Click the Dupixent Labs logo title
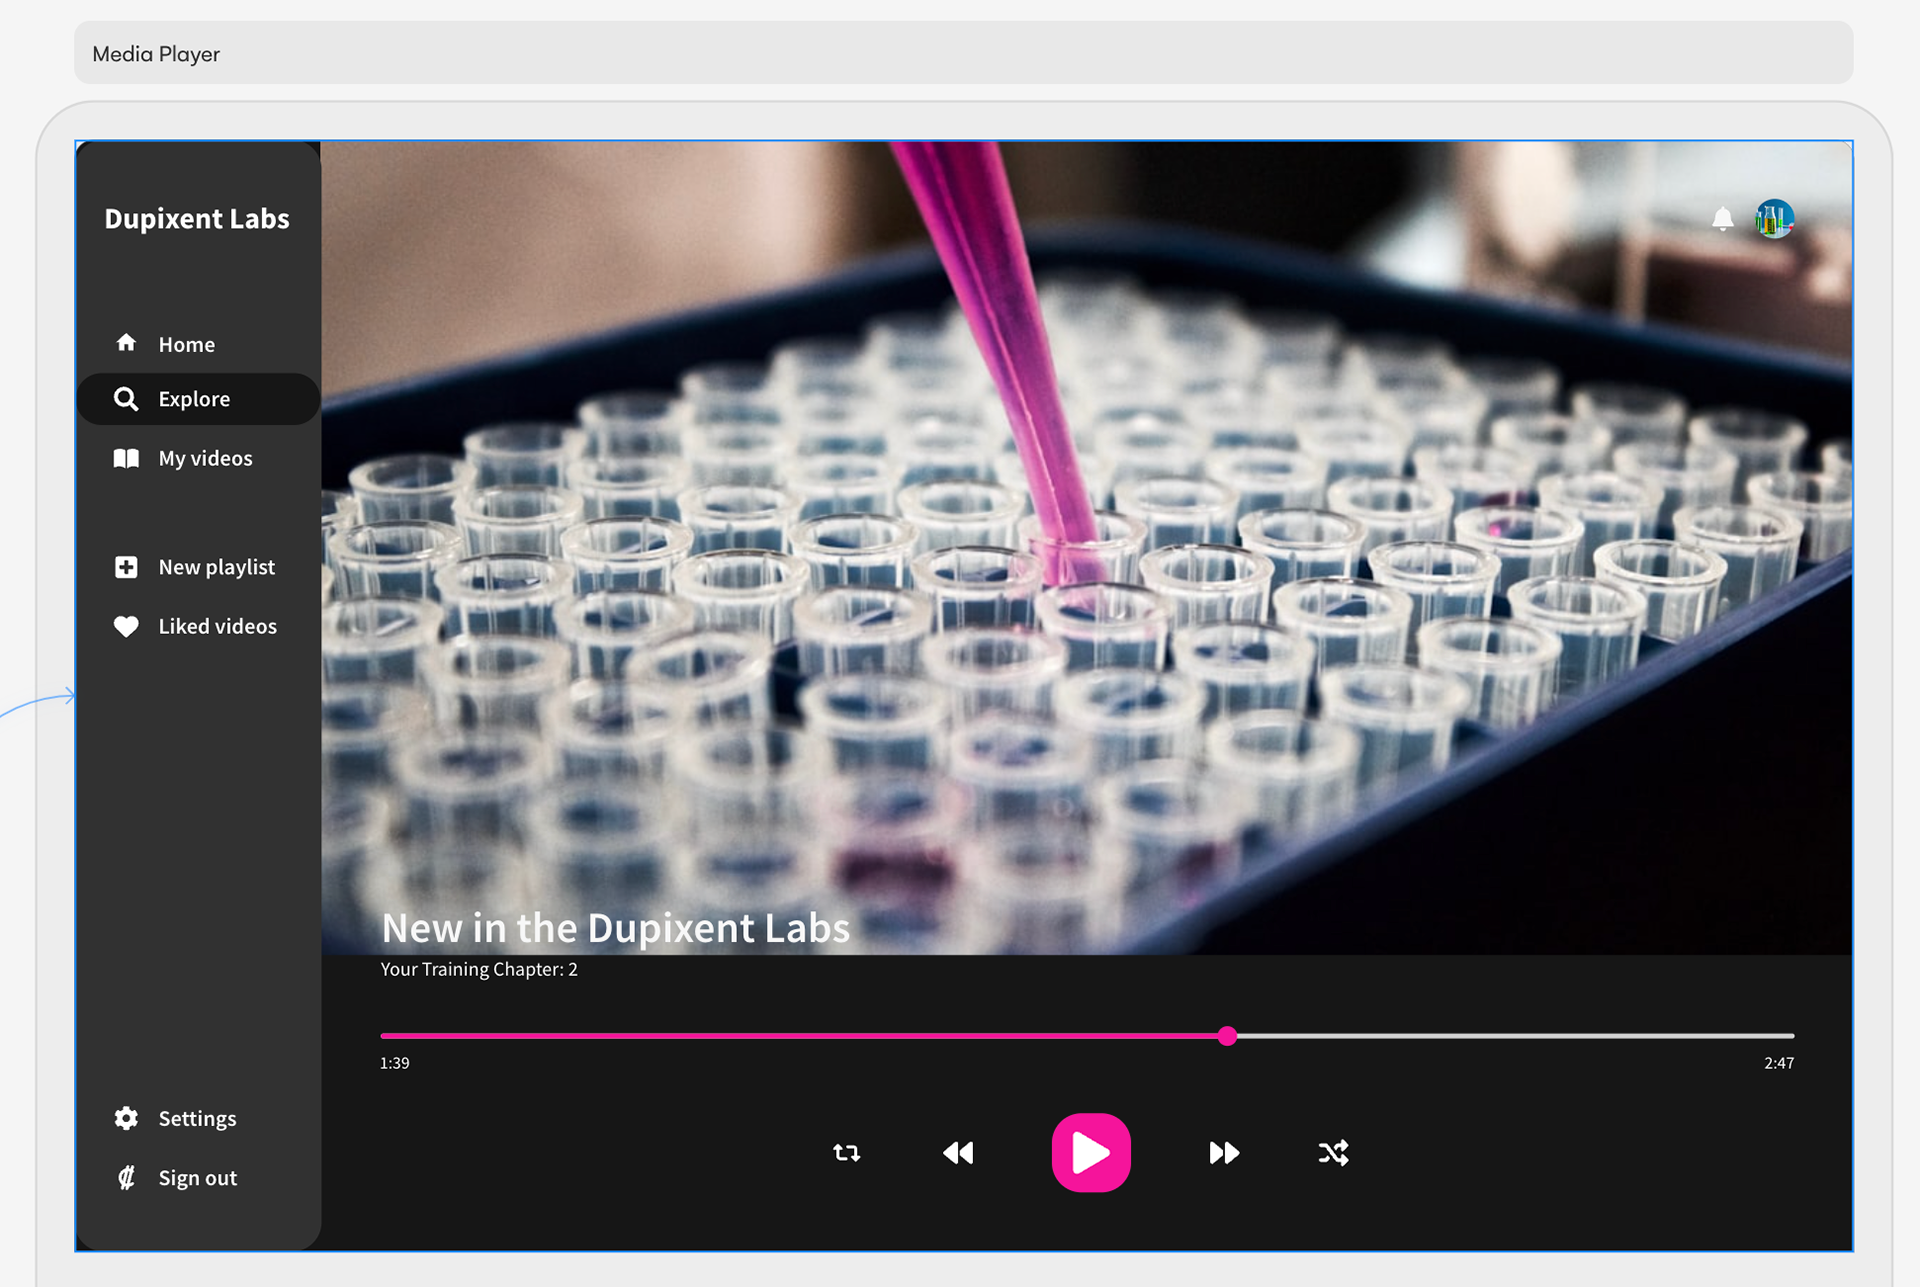 point(197,218)
